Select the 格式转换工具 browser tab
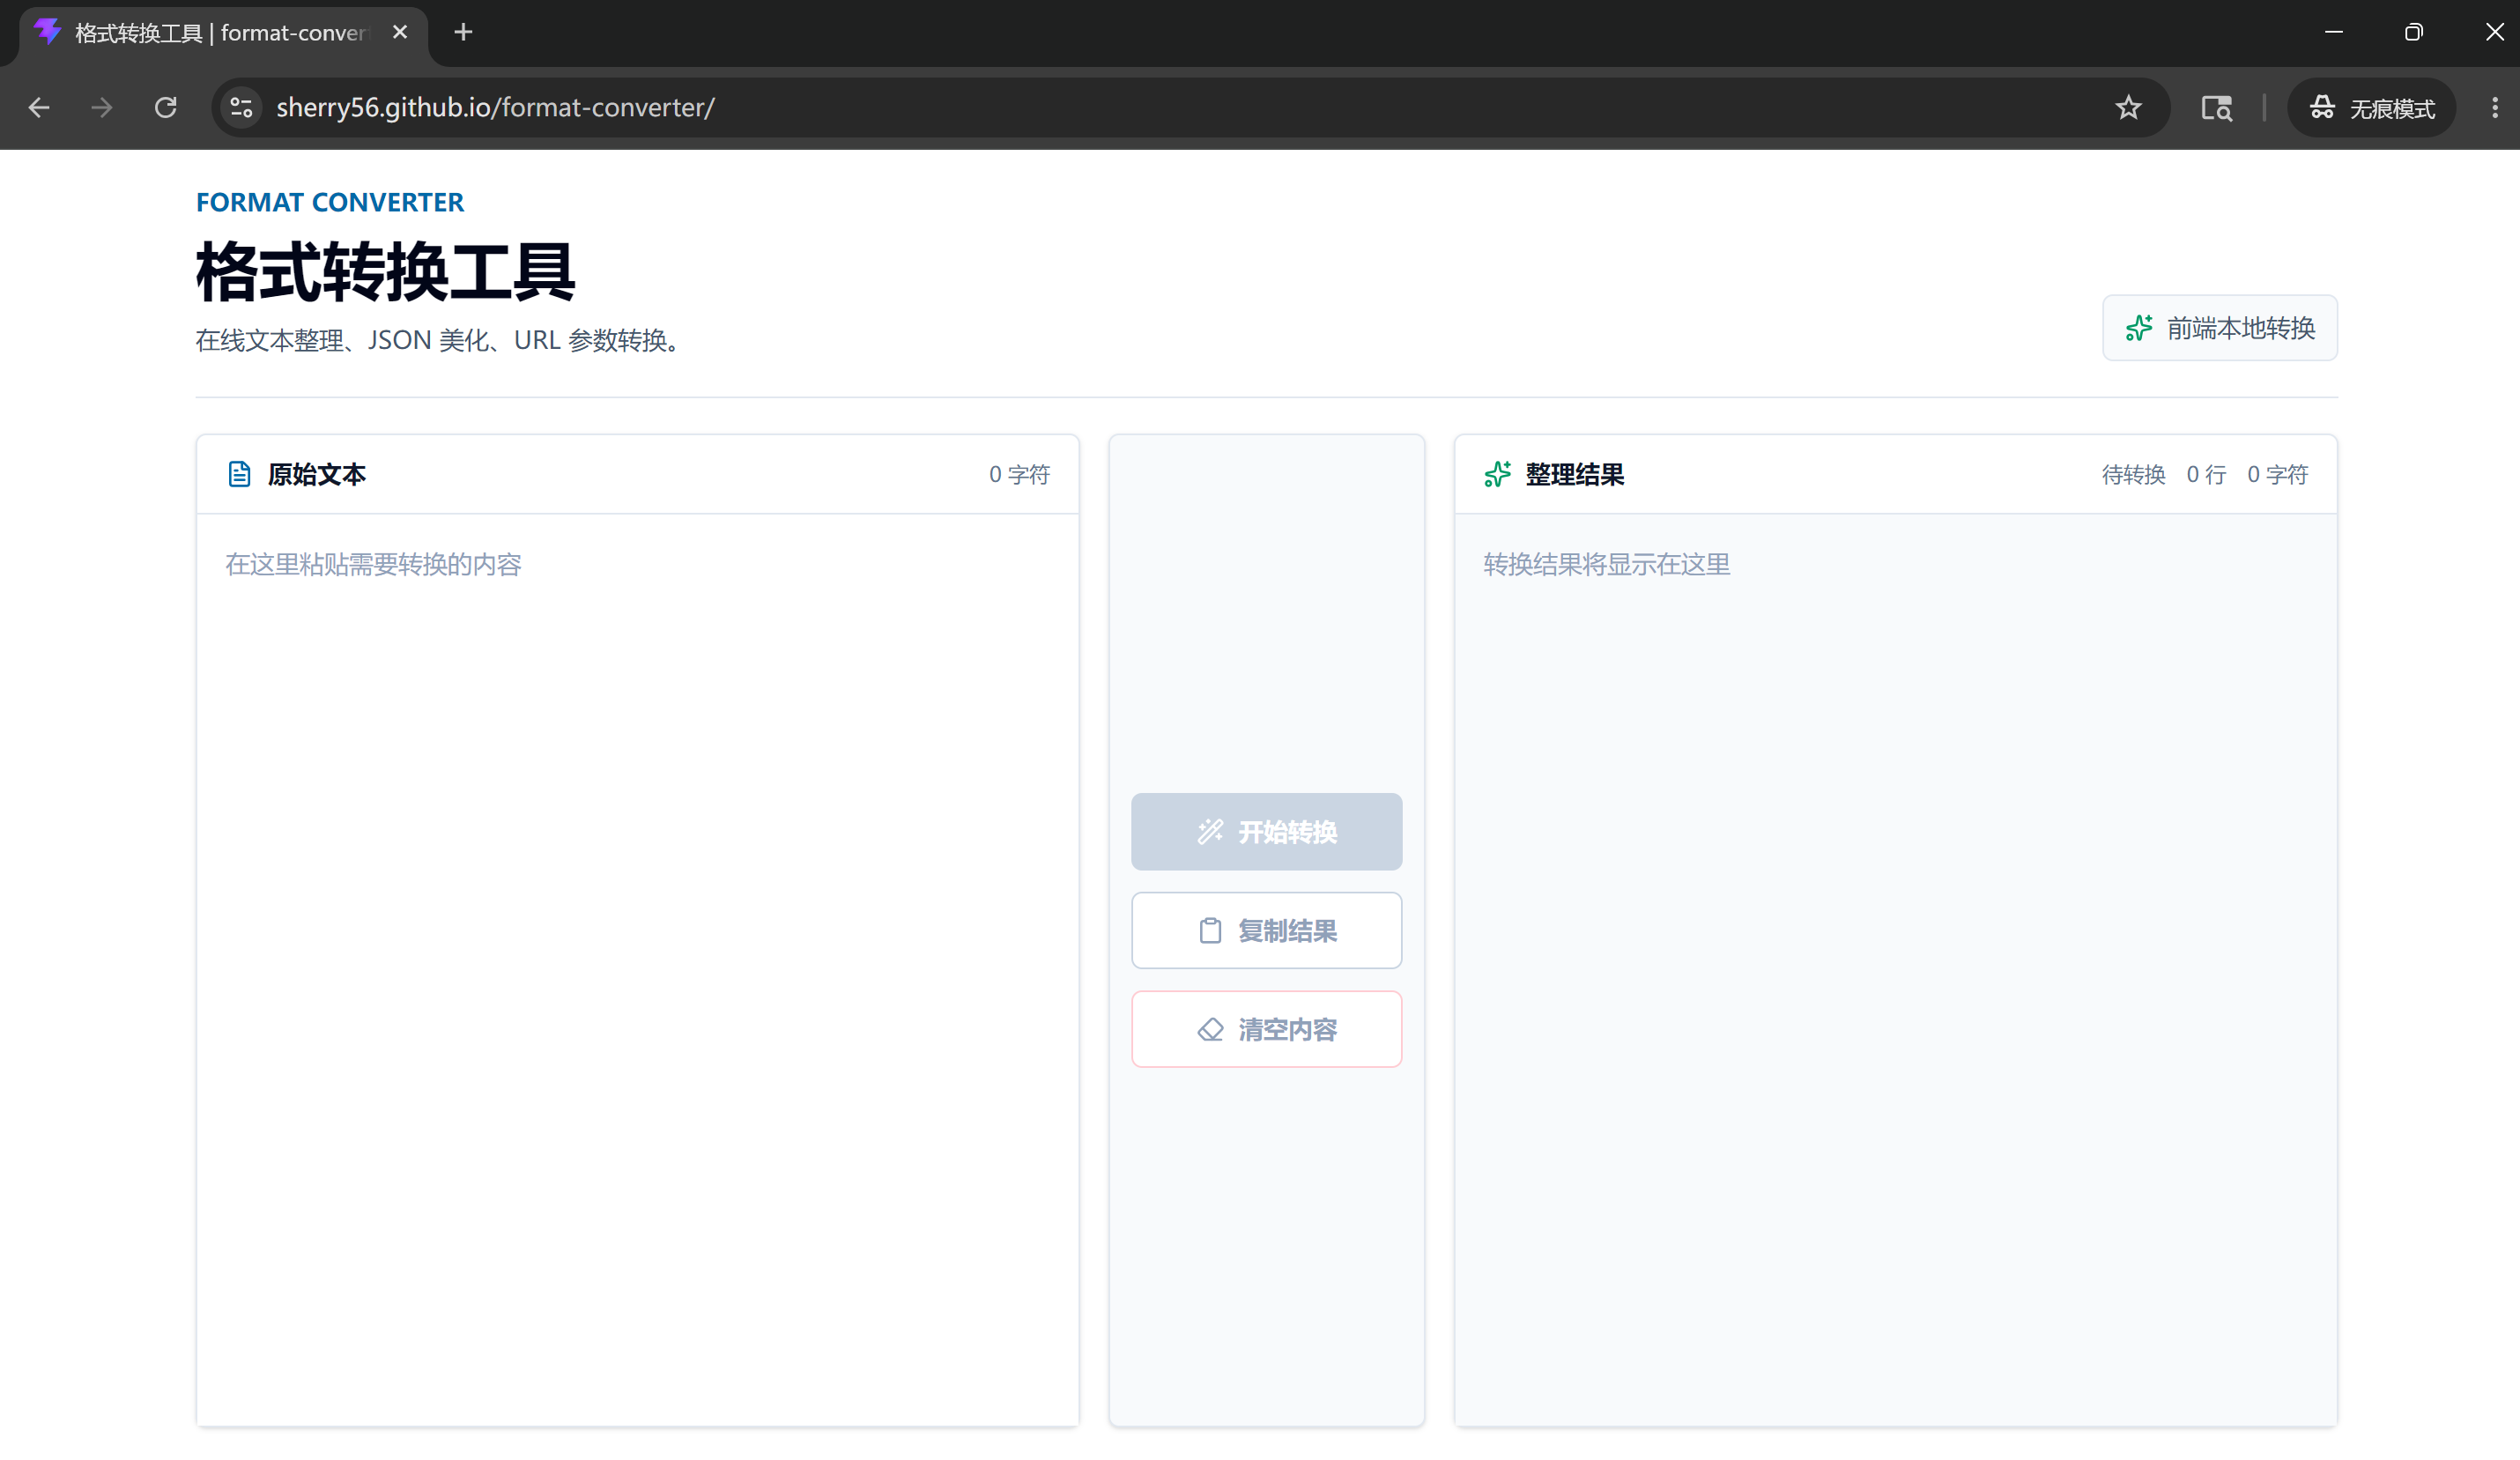 pos(224,34)
